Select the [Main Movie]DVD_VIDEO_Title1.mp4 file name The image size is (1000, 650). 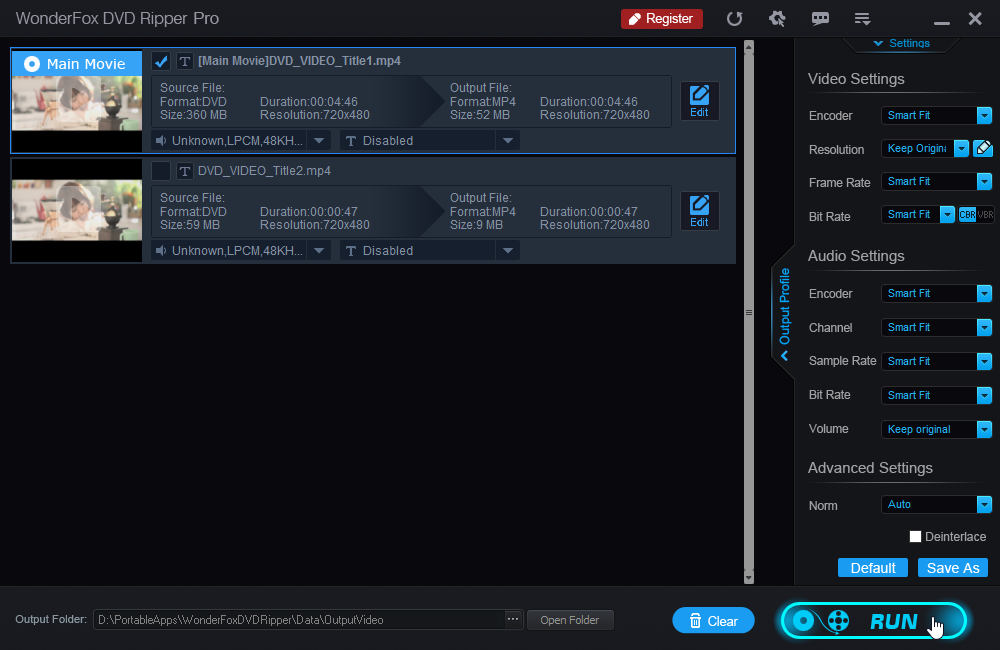[x=299, y=61]
